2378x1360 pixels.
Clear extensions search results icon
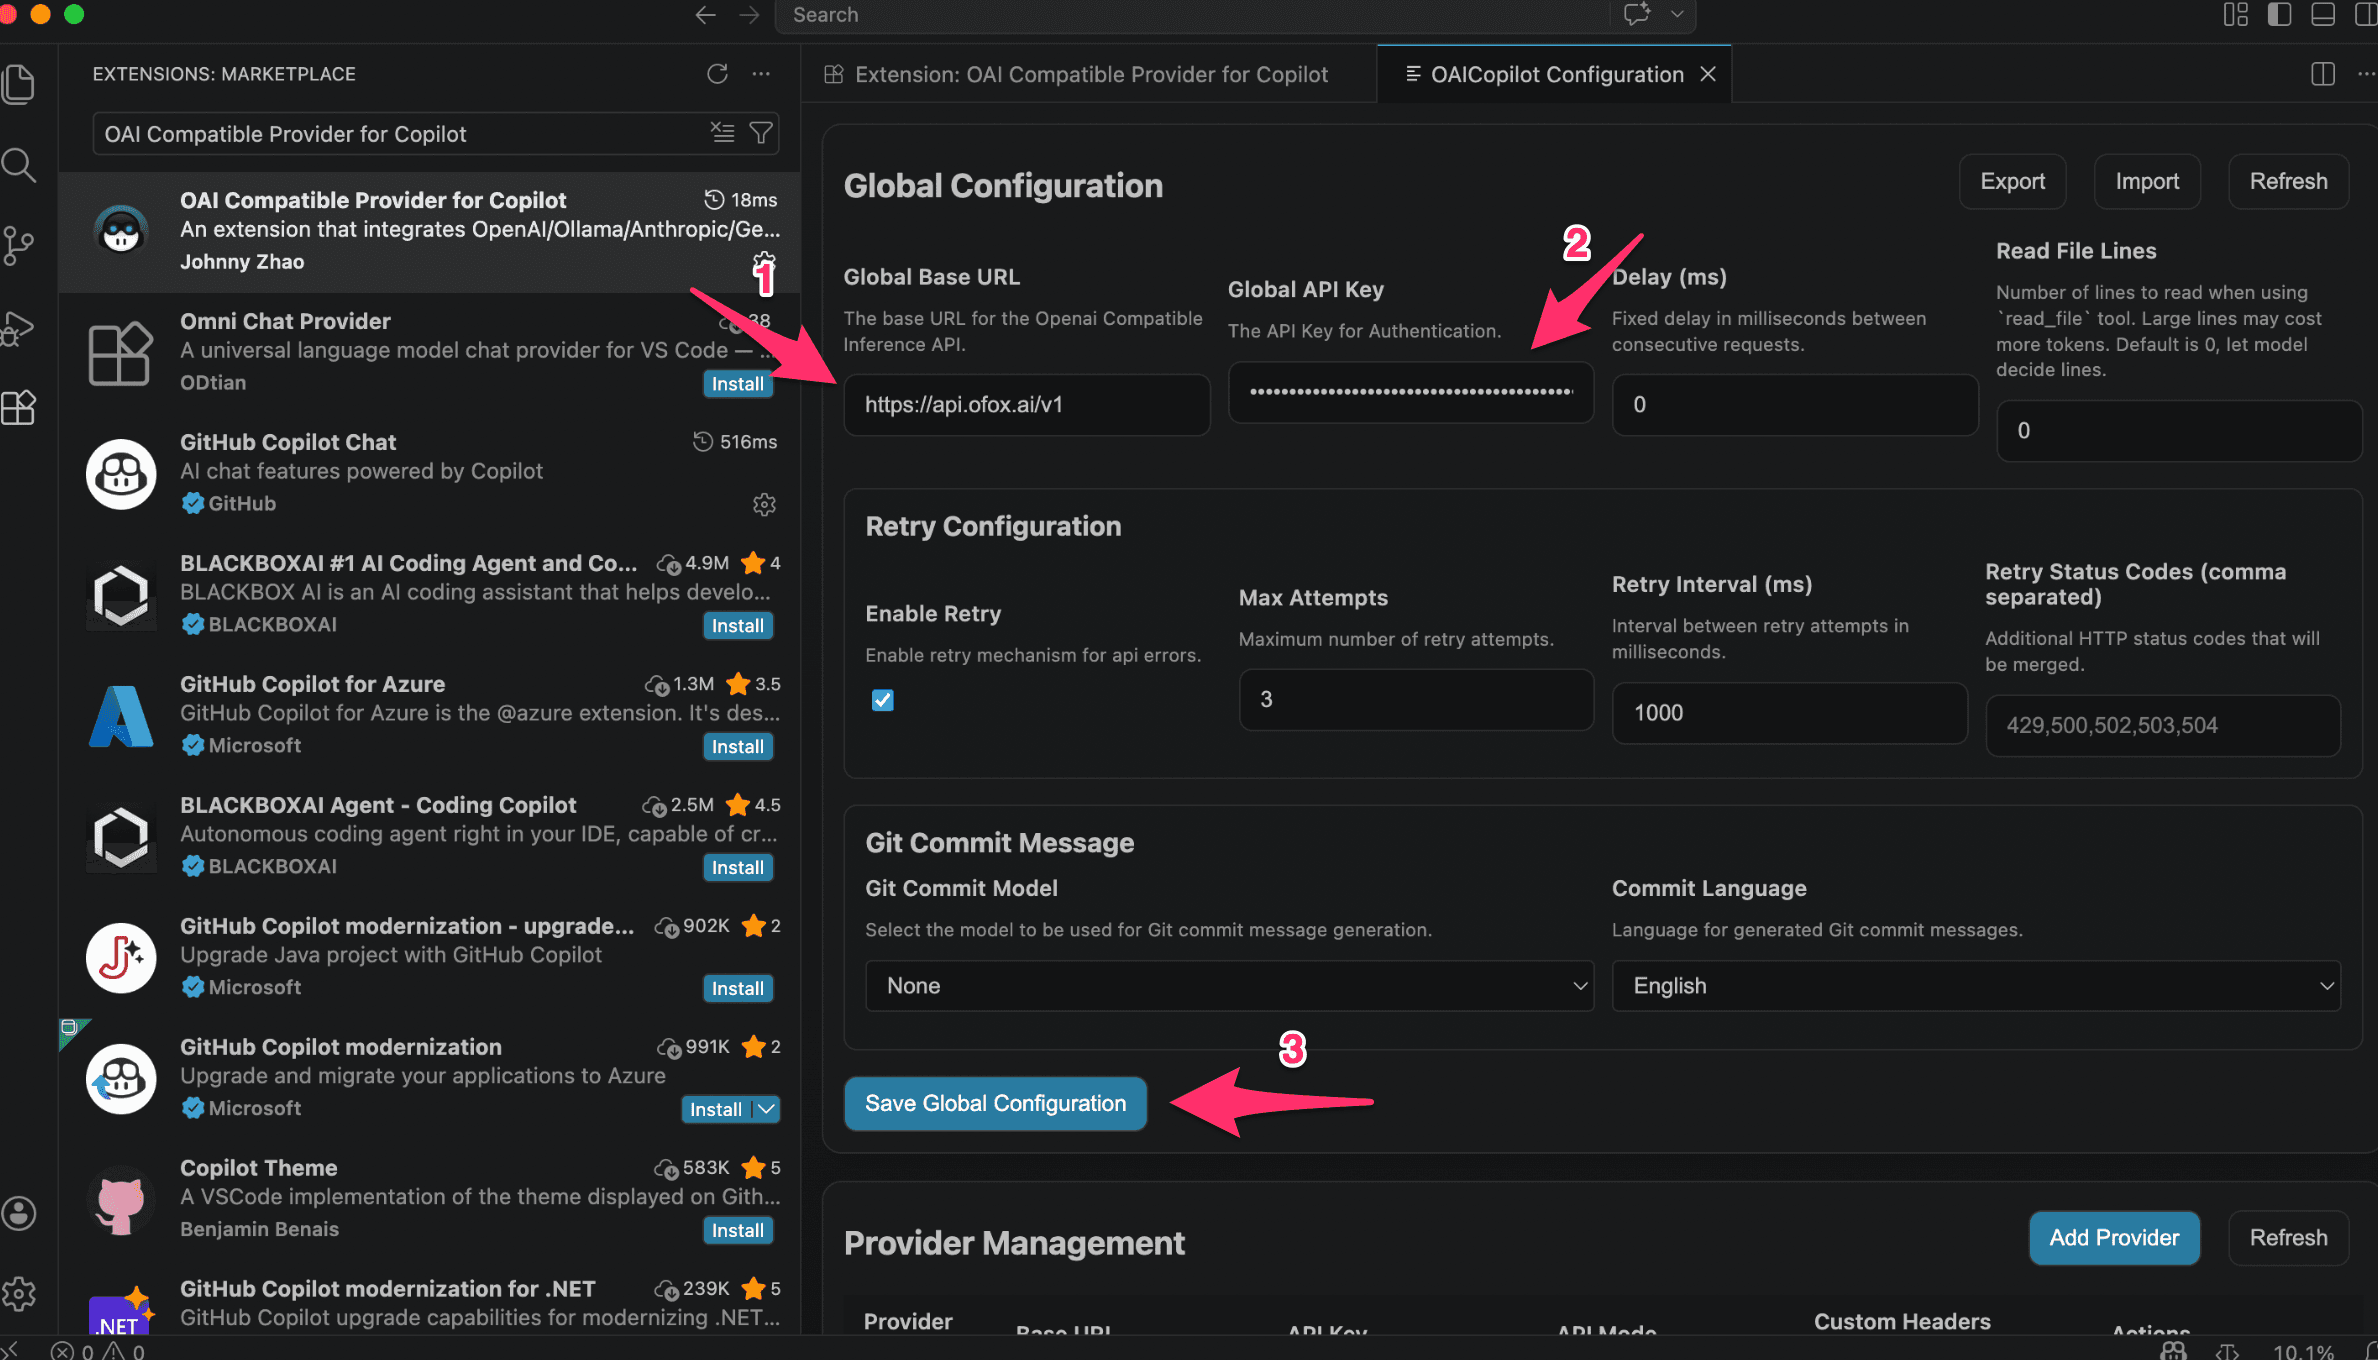coord(722,133)
